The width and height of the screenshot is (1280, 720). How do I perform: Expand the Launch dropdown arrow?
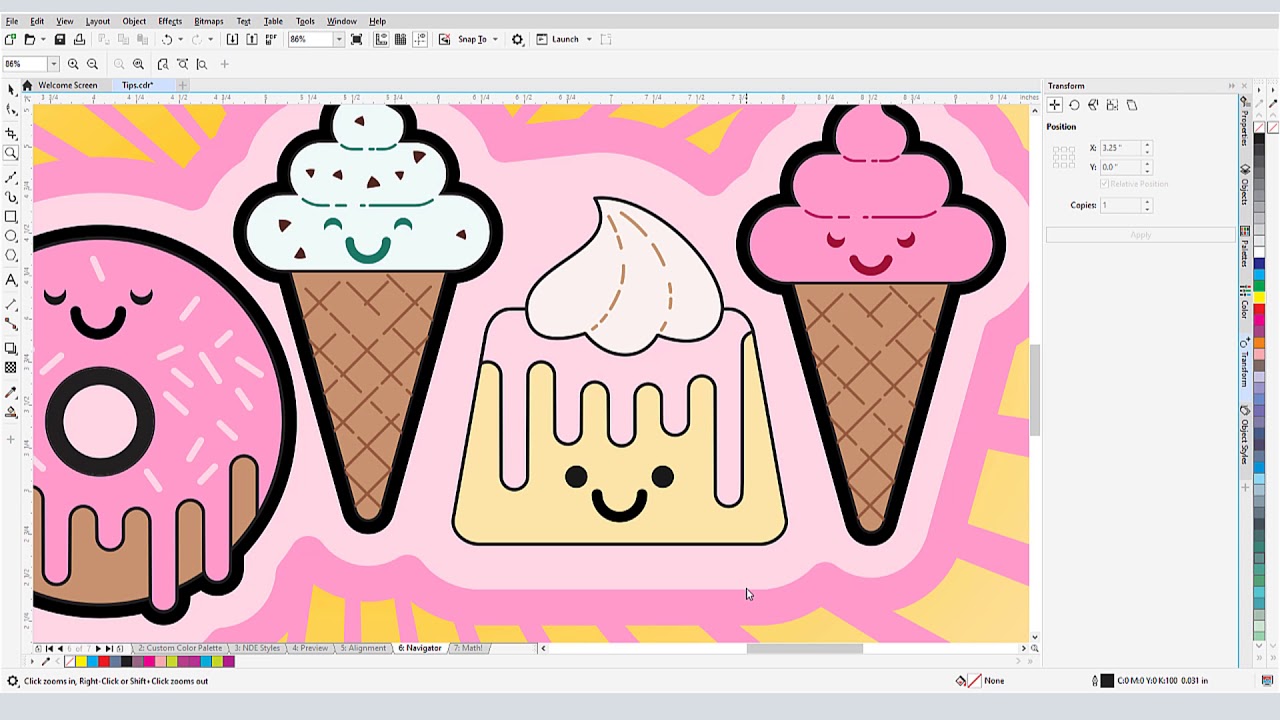(589, 40)
